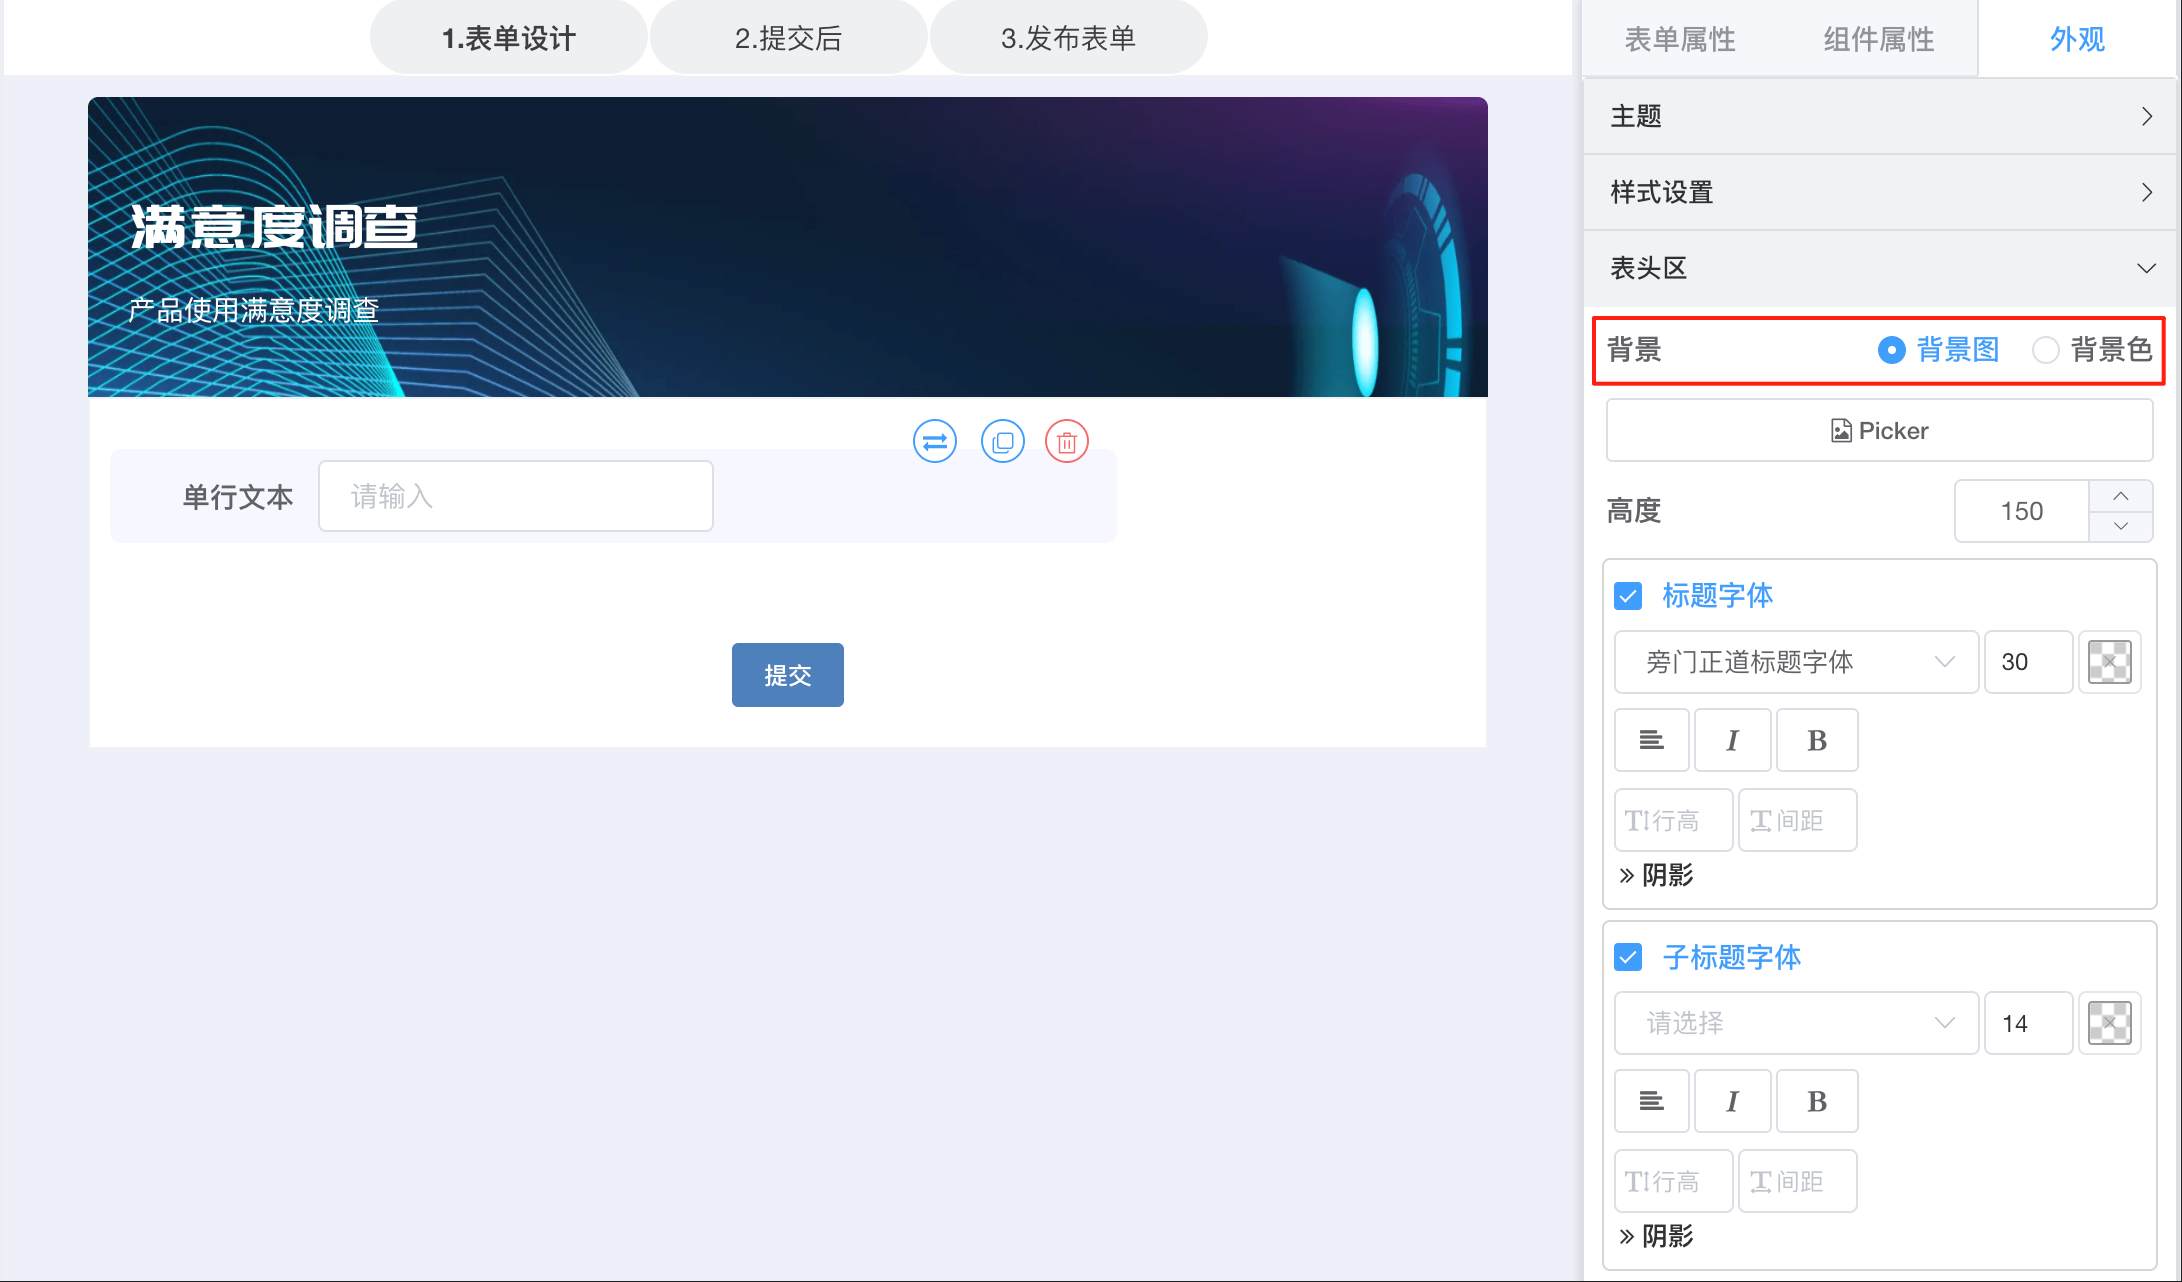Image resolution: width=2182 pixels, height=1282 pixels.
Task: Open title font text alignment
Action: [x=1651, y=740]
